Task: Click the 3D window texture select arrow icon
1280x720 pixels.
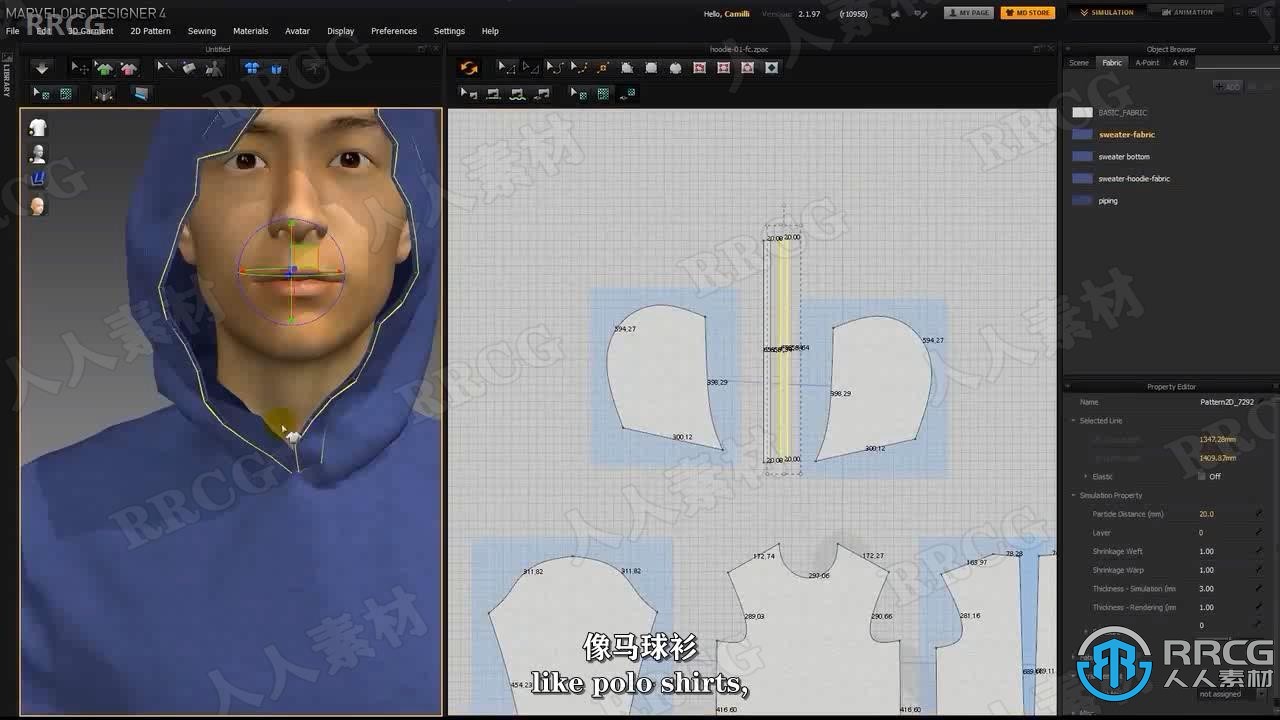Action: [41, 93]
